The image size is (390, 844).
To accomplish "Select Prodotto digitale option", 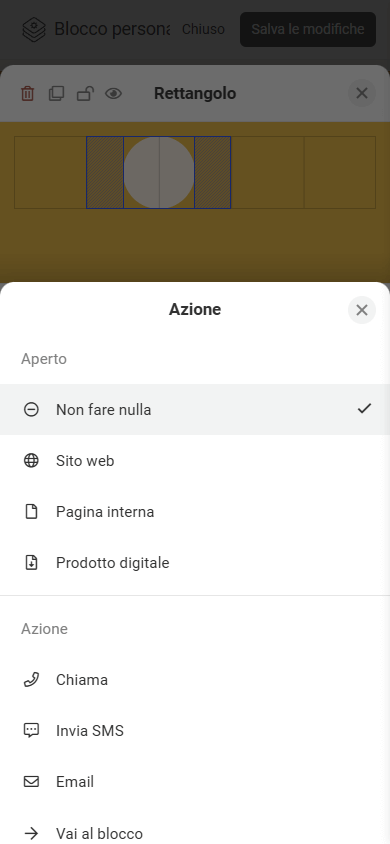I will 195,563.
